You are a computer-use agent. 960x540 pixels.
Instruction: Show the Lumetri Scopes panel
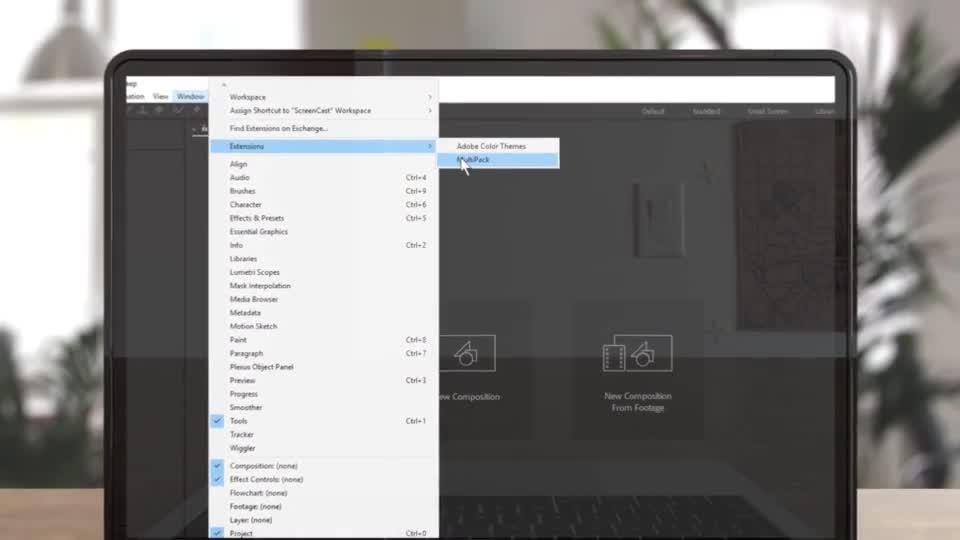255,272
